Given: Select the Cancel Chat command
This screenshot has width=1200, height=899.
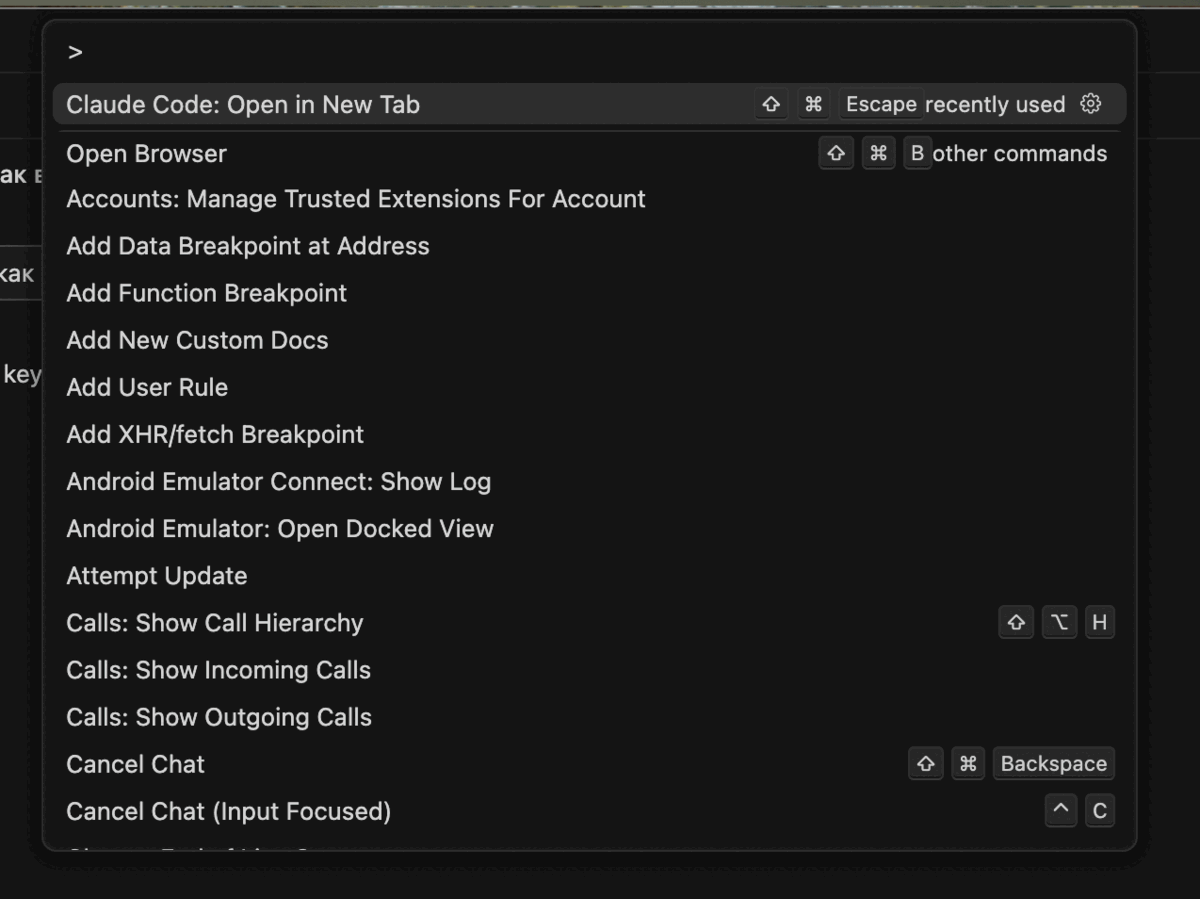Looking at the screenshot, I should tap(590, 763).
